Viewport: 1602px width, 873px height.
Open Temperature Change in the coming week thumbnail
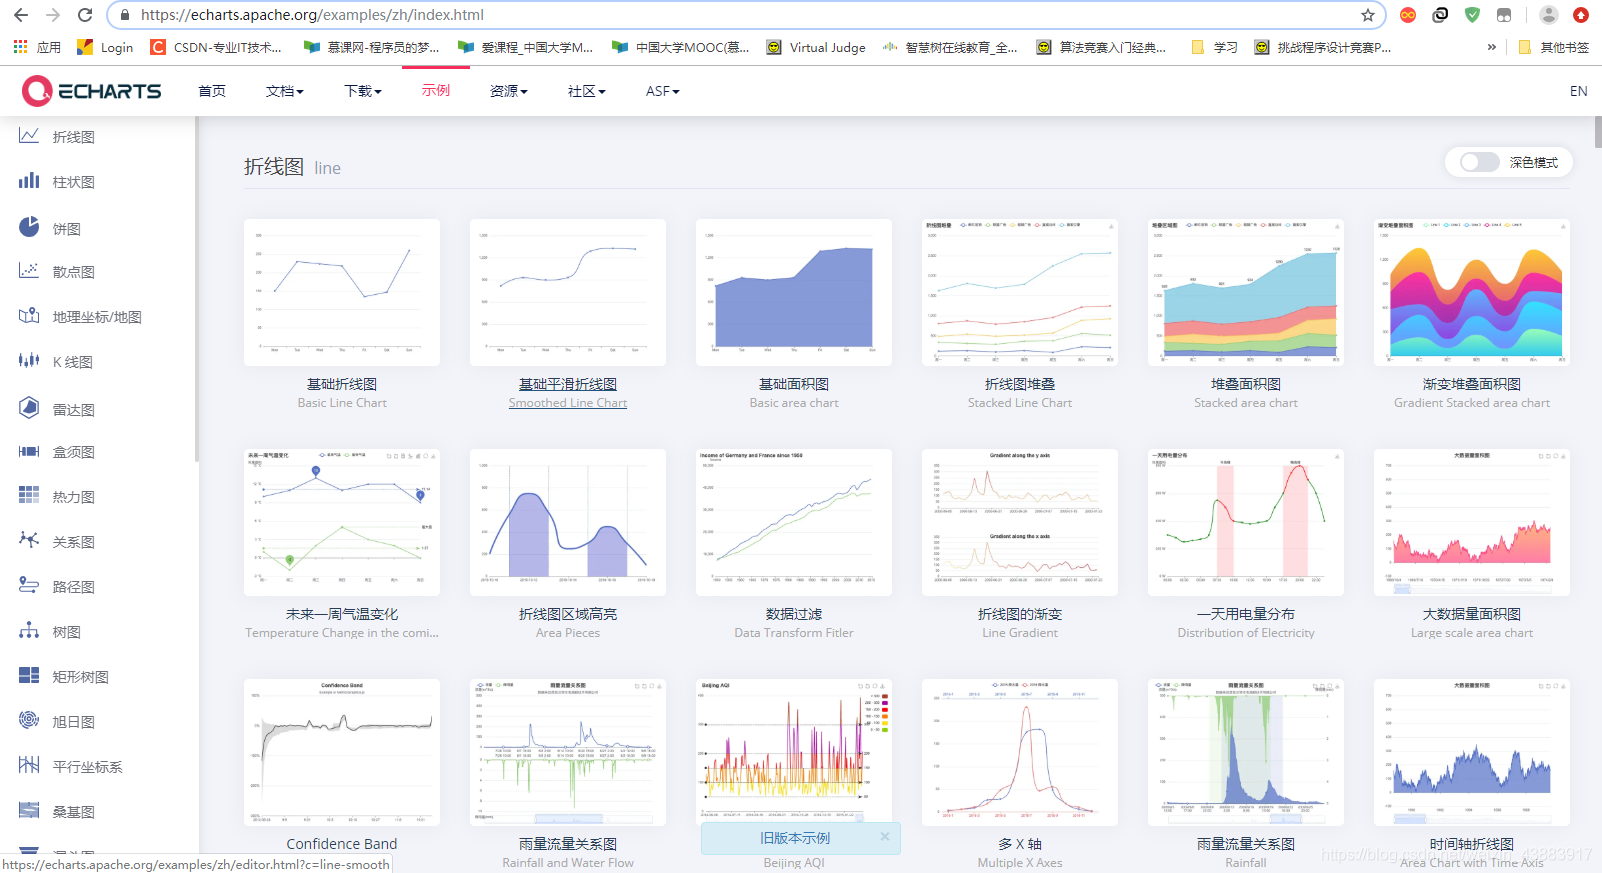342,522
